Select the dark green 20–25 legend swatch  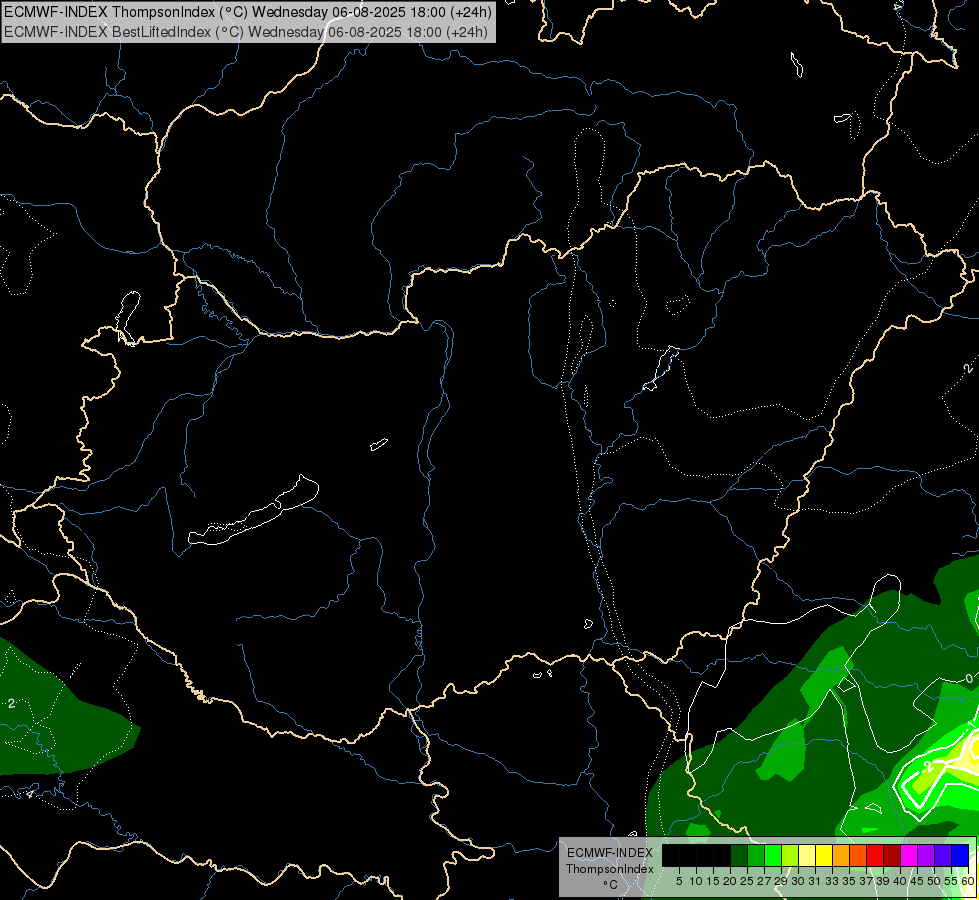tap(739, 855)
